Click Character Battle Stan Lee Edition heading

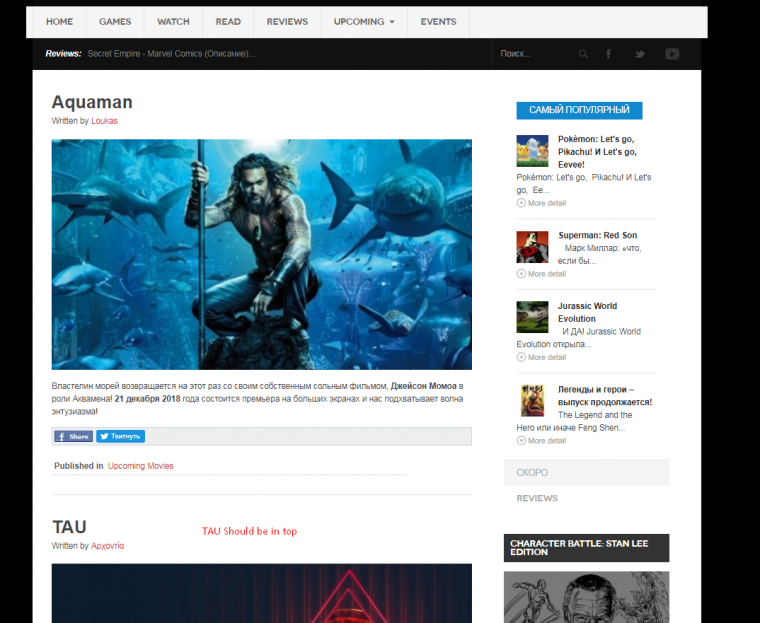586,548
